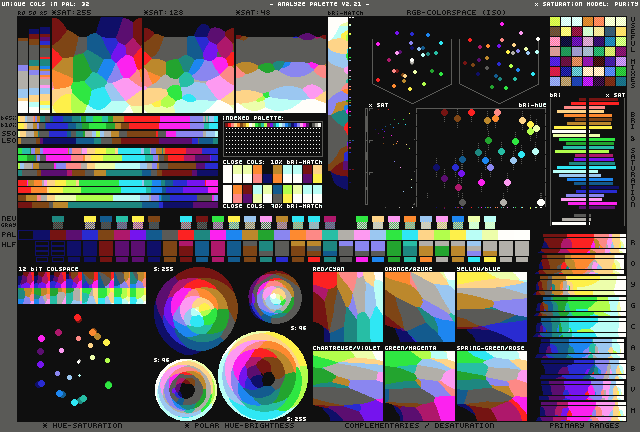Click the Saturation Model: Purity label
Image resolution: width=640 pixels, height=432 pixels.
click(x=584, y=4)
